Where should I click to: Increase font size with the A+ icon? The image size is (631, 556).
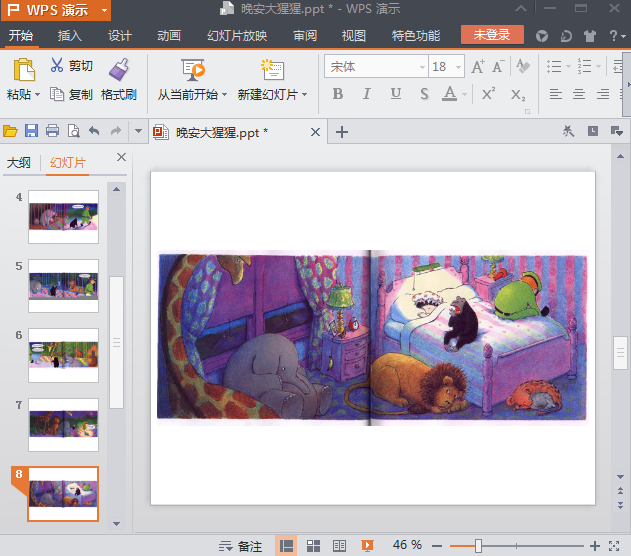478,66
